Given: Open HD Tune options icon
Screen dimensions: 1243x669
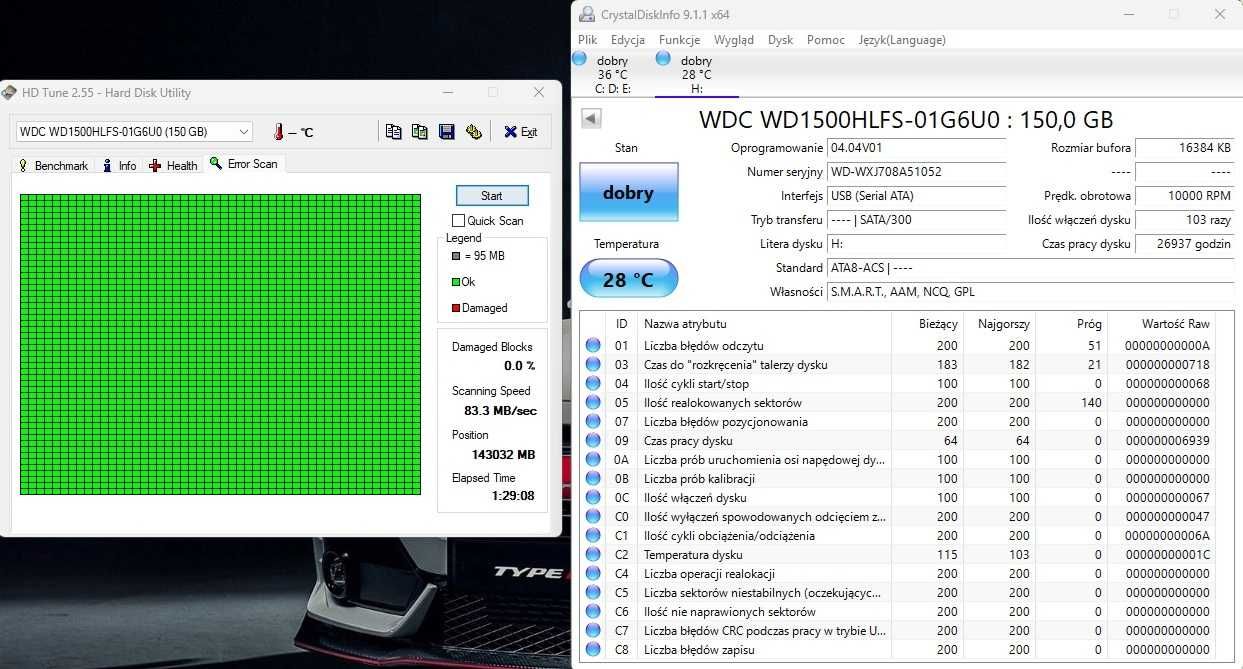Looking at the screenshot, I should point(474,131).
